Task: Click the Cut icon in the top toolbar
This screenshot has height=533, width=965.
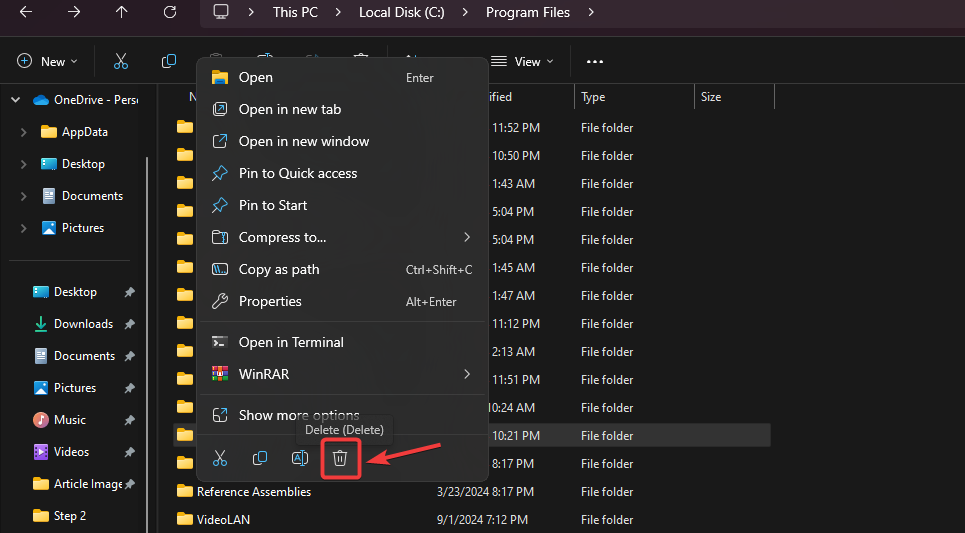Action: (x=121, y=62)
